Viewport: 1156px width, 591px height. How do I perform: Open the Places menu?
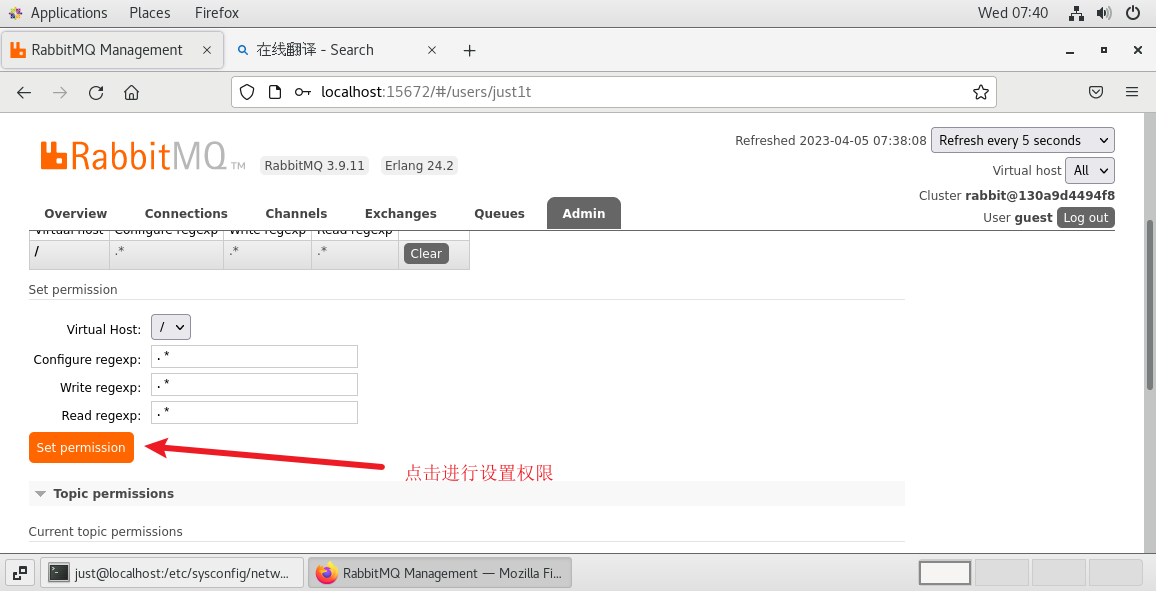point(150,13)
